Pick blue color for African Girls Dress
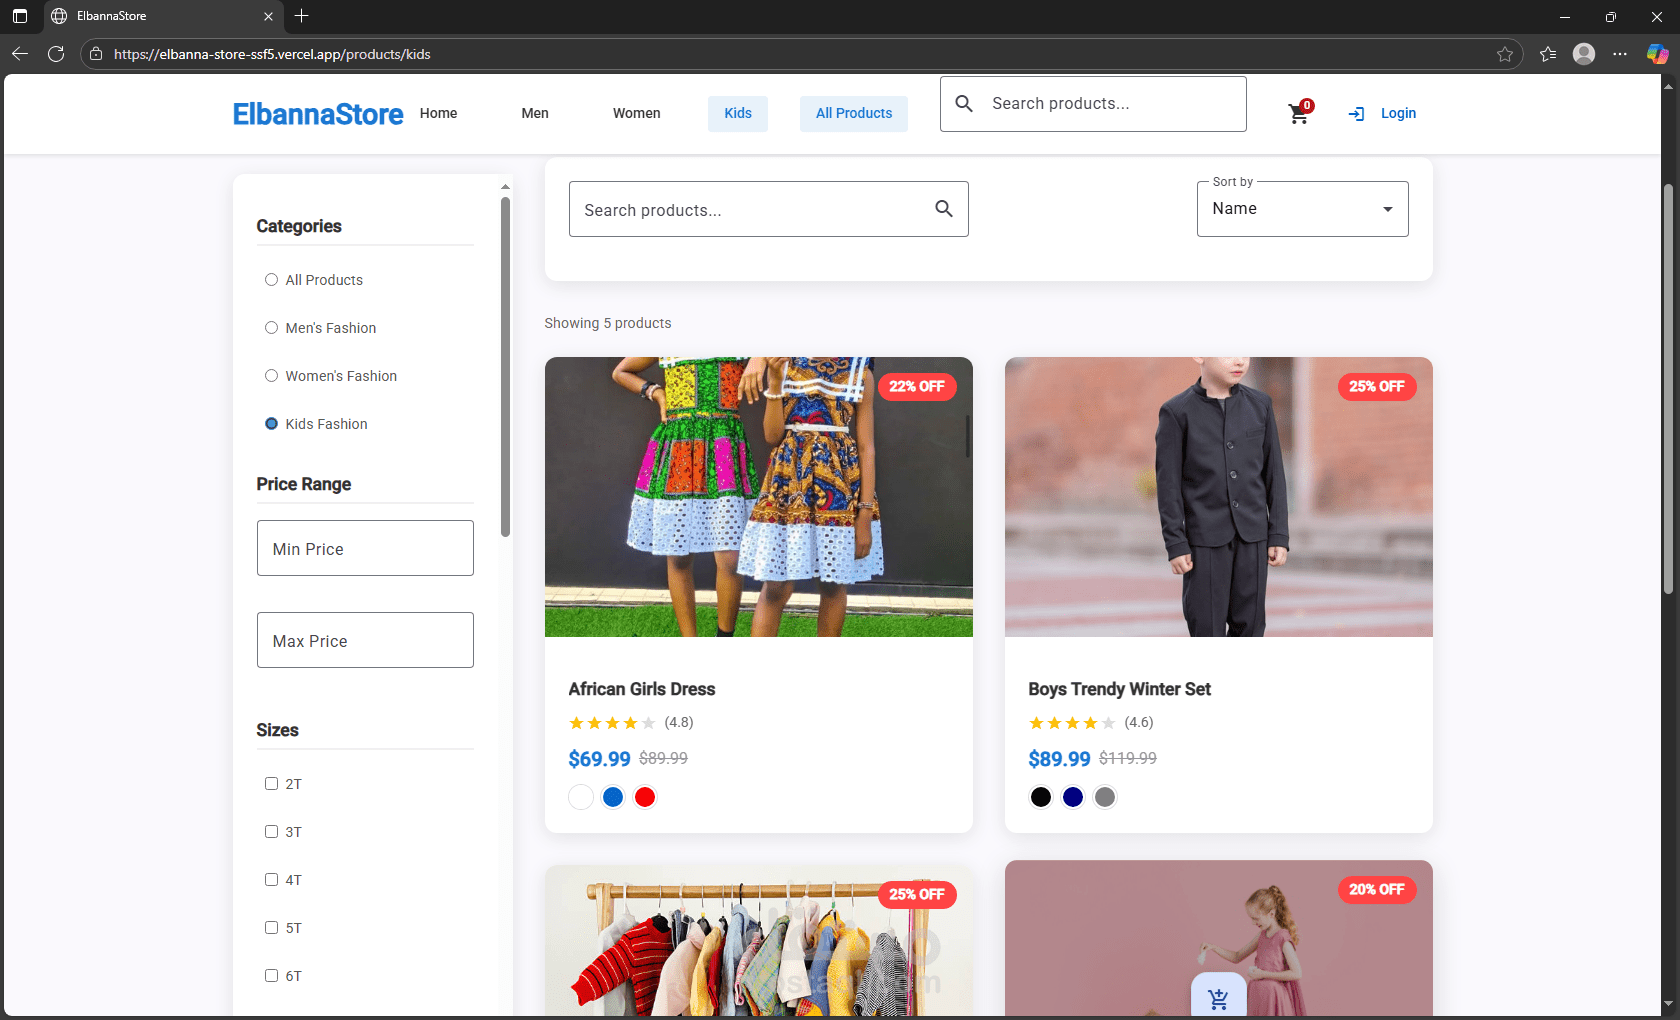This screenshot has width=1680, height=1020. pyautogui.click(x=613, y=797)
